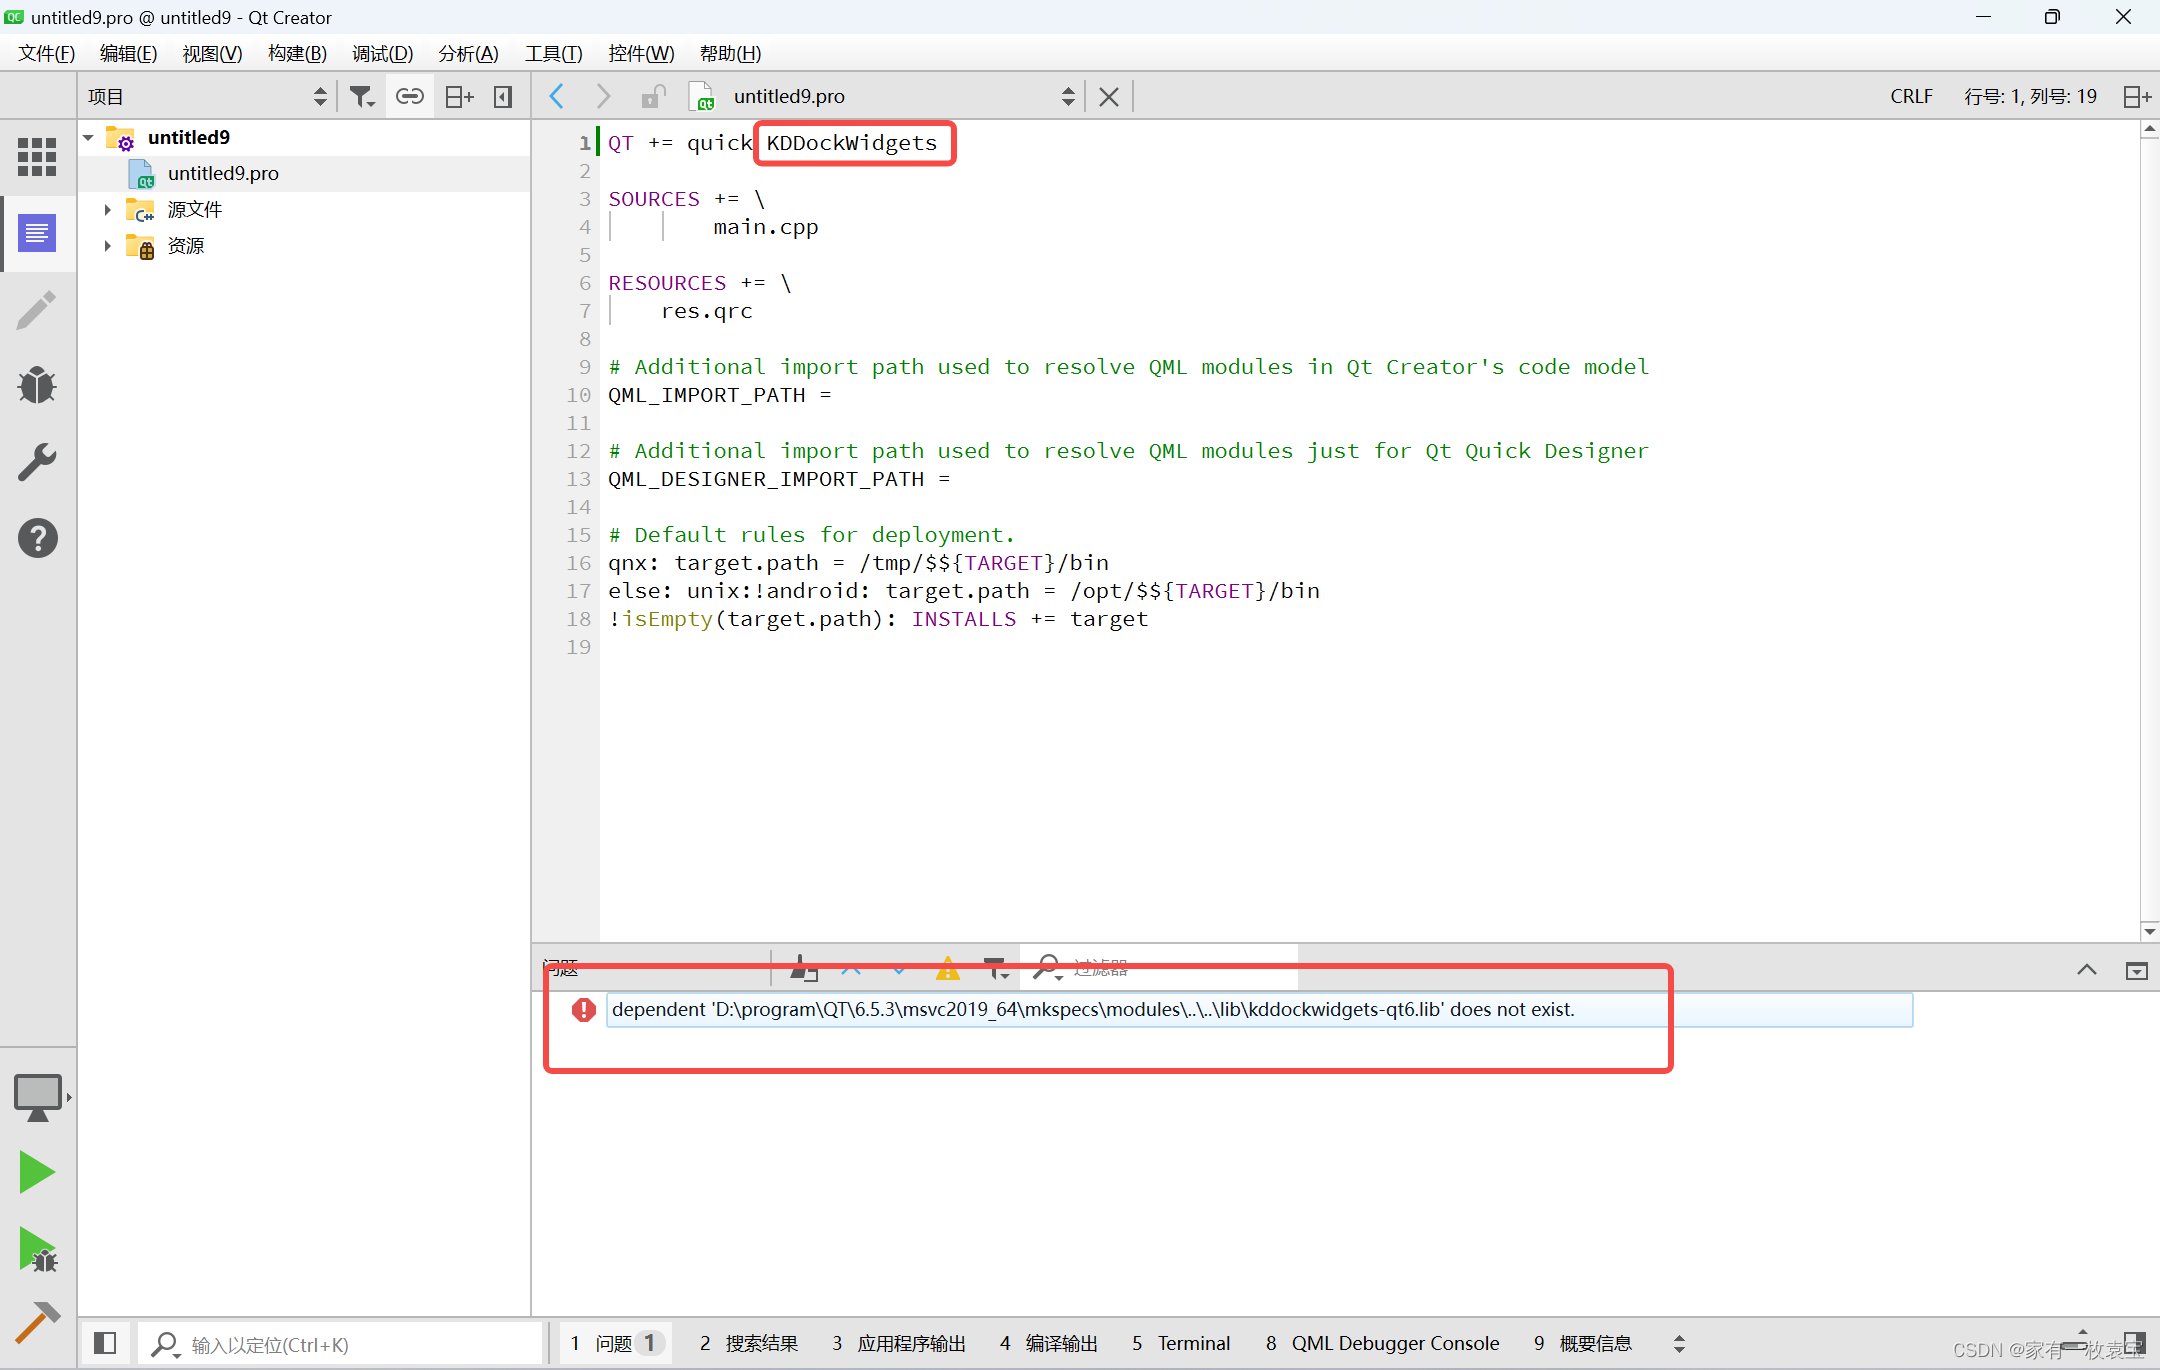Run the project with green play button
Image resolution: width=2160 pixels, height=1370 pixels.
click(x=37, y=1172)
